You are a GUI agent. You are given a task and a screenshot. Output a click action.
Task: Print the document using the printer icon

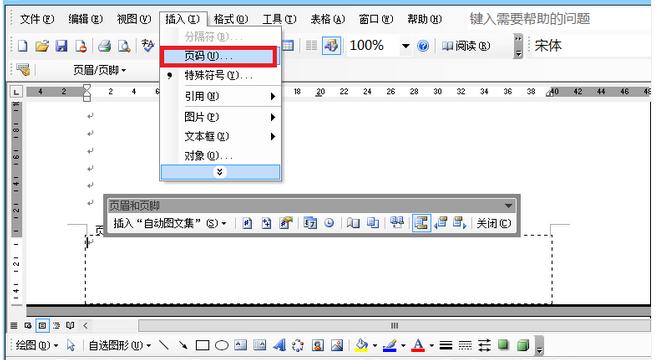(104, 46)
